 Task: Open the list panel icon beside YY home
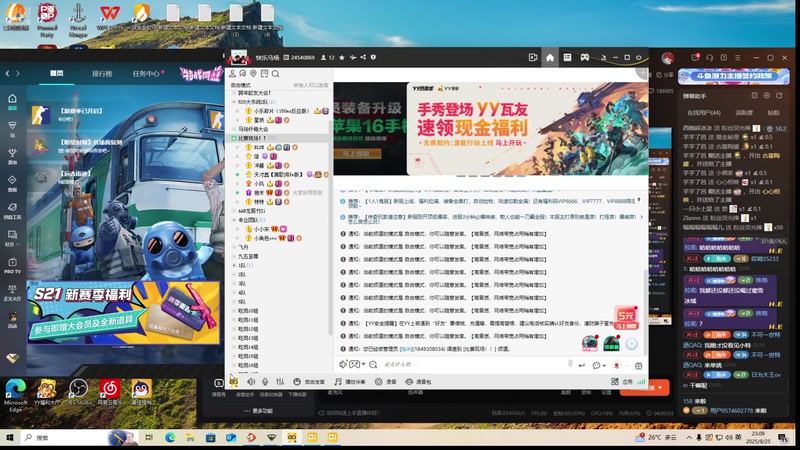567,58
